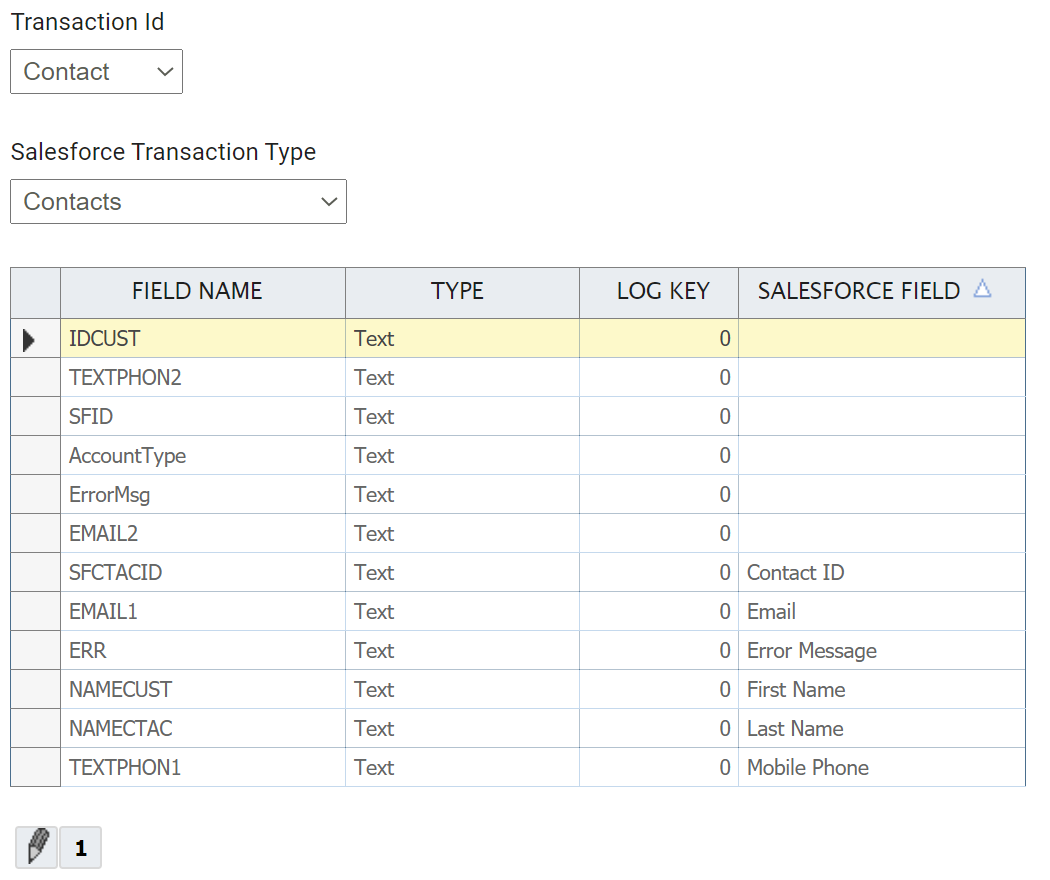Click the log key cell for EMAIL2
Screen dimensions: 1050x880
tap(658, 534)
